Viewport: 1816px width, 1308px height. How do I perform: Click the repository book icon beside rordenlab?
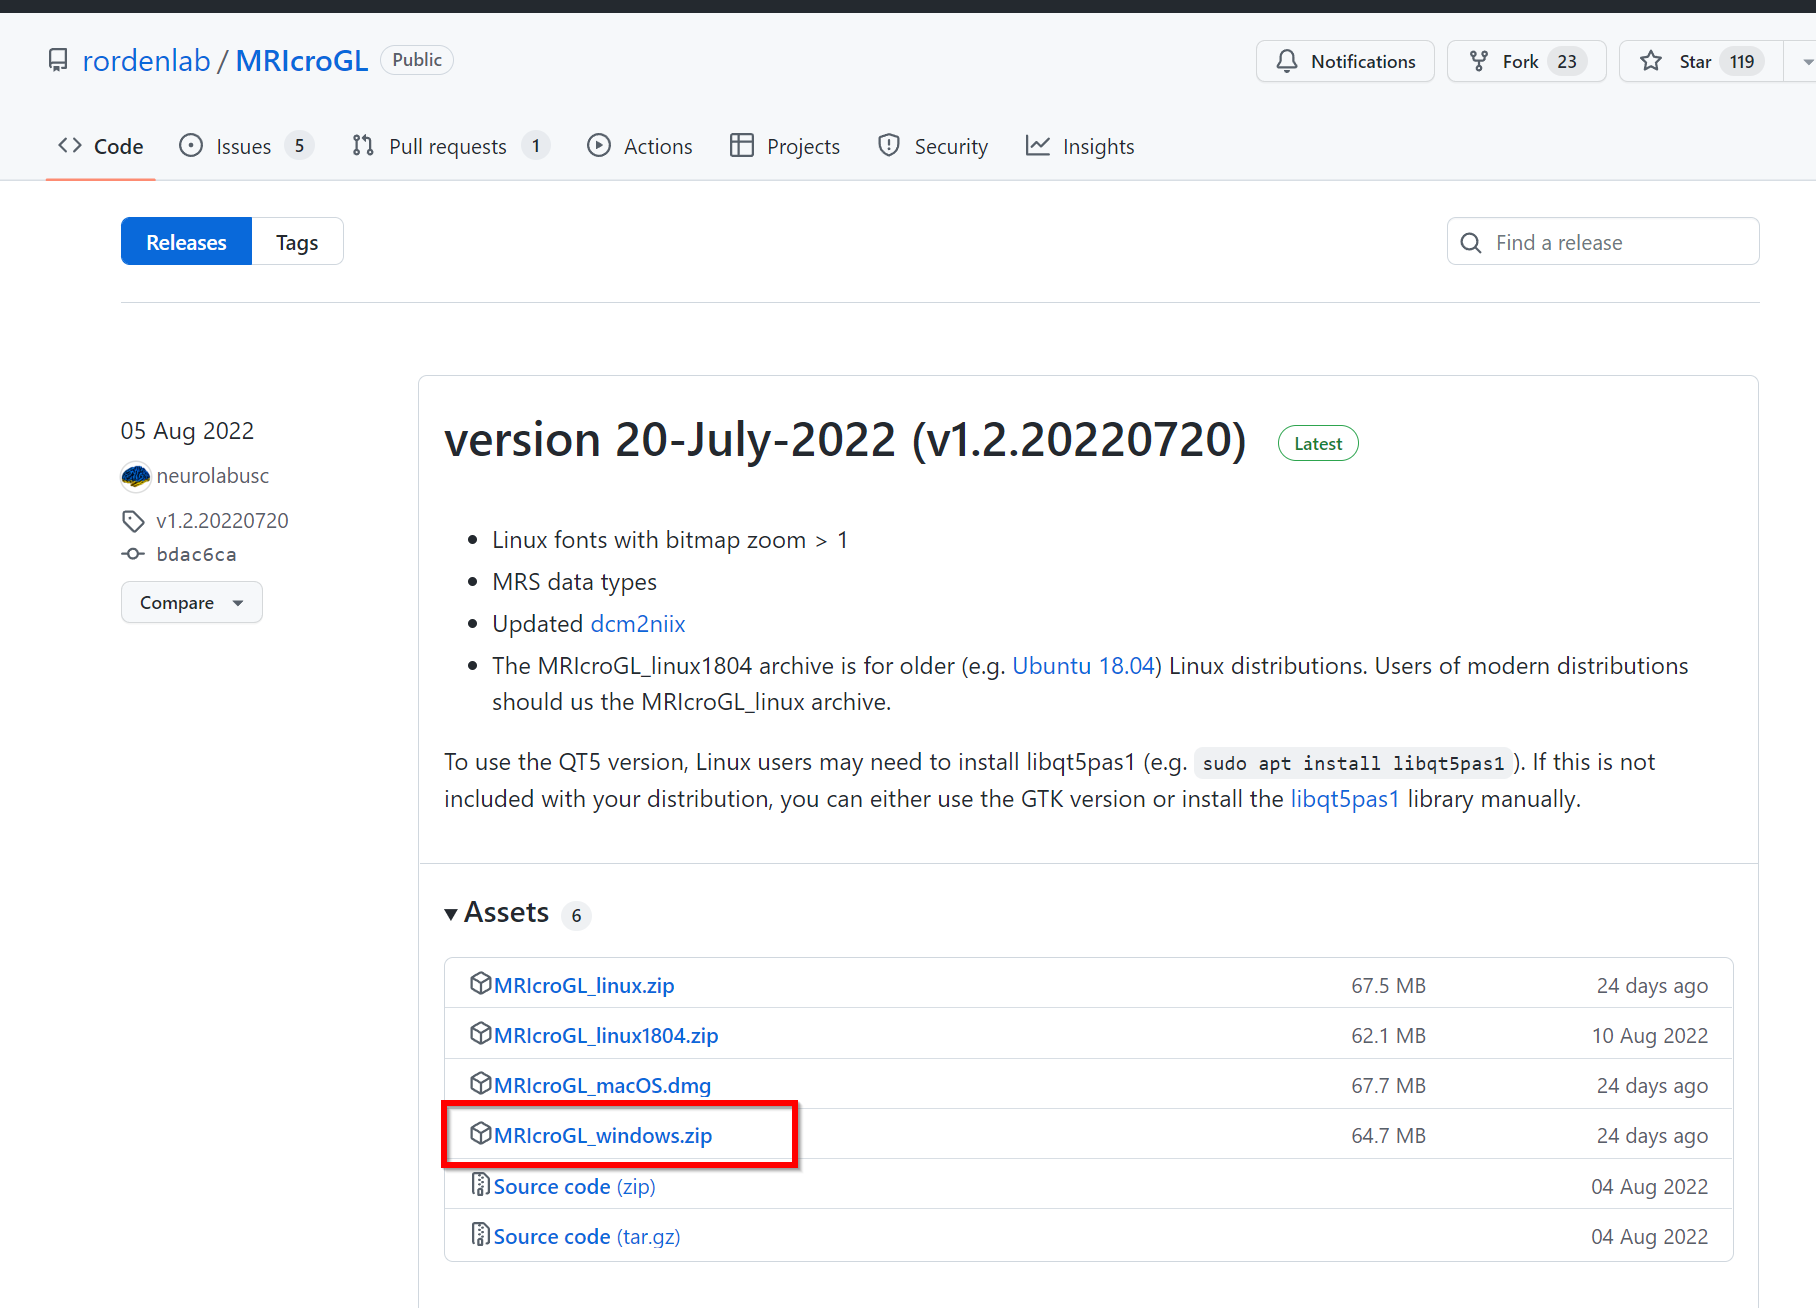pyautogui.click(x=58, y=61)
